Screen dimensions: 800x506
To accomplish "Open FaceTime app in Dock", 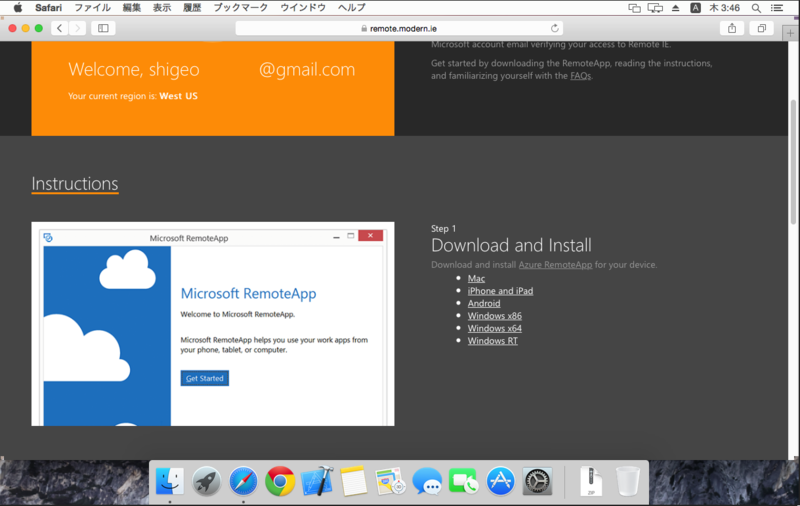I will (463, 480).
